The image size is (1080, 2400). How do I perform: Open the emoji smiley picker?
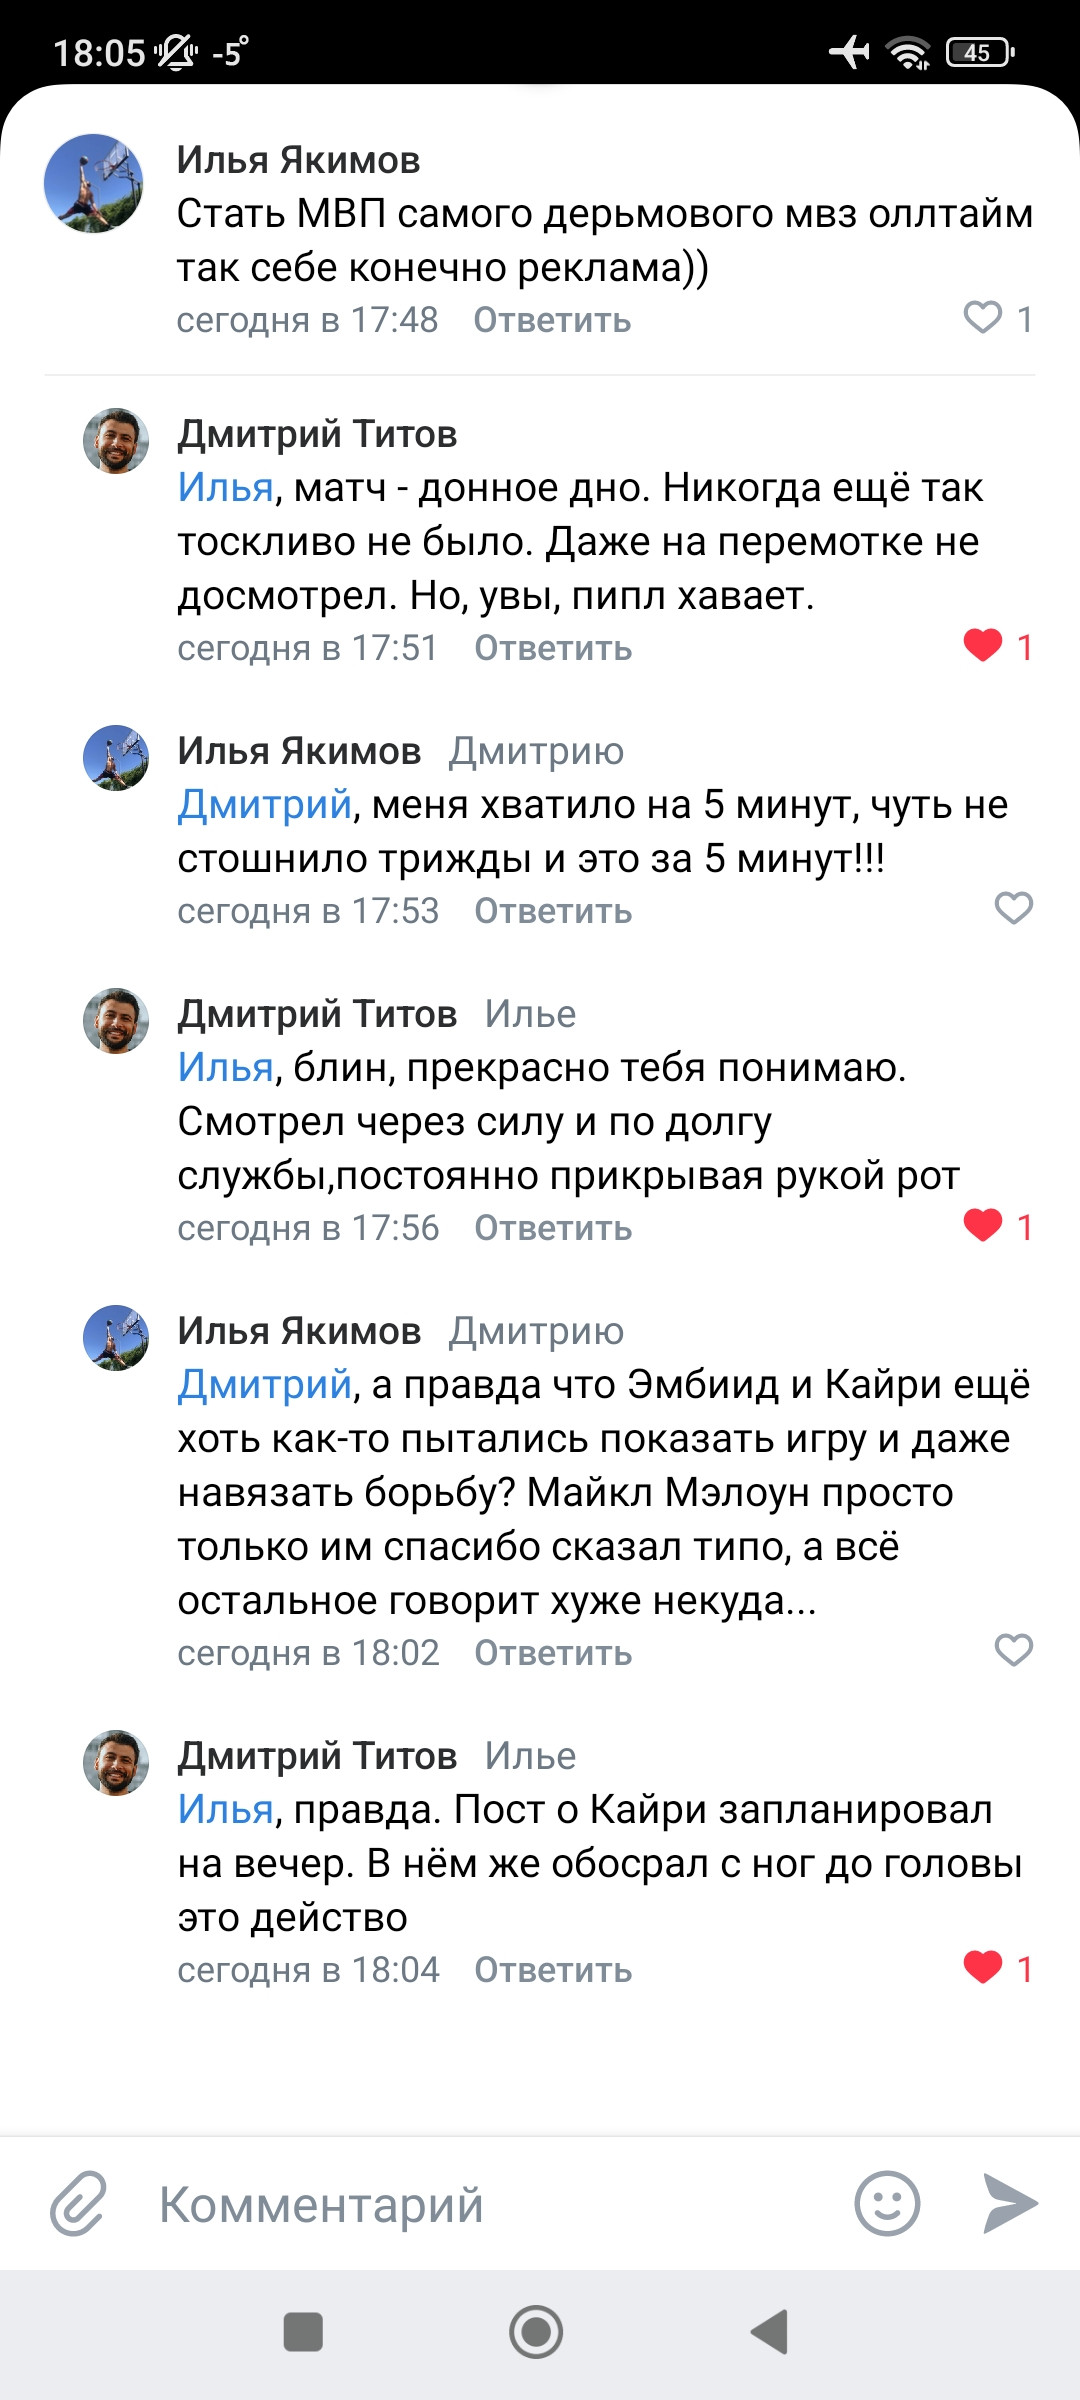[x=886, y=2202]
